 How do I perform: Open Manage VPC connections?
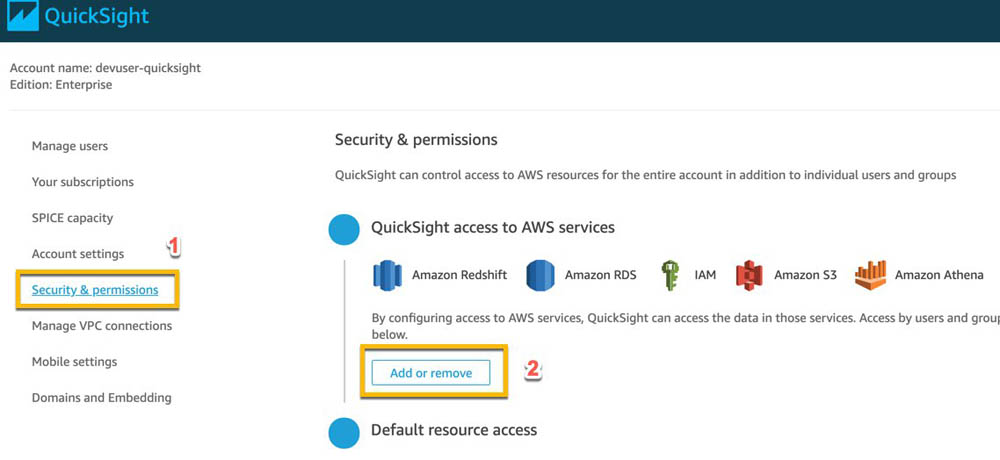pos(102,326)
